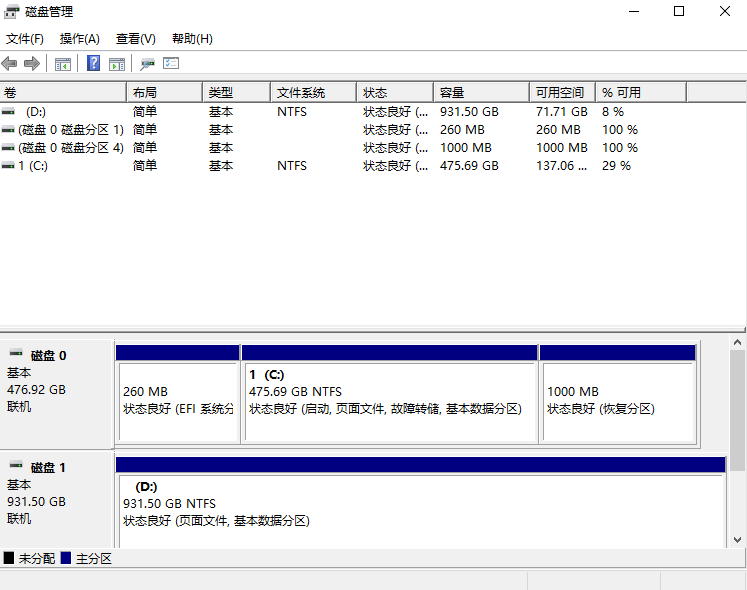The image size is (747, 590).
Task: Open the 文件(F) menu
Action: 25,39
